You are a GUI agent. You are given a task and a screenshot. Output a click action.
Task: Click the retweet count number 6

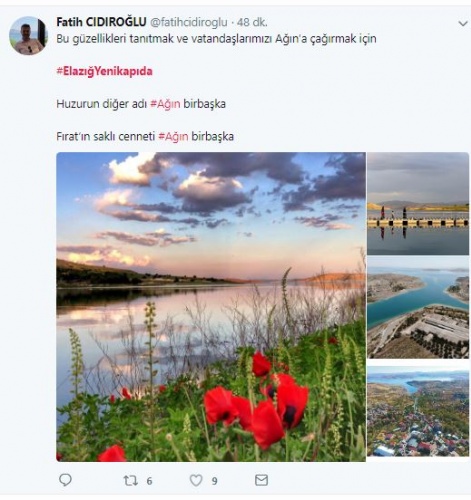149,481
